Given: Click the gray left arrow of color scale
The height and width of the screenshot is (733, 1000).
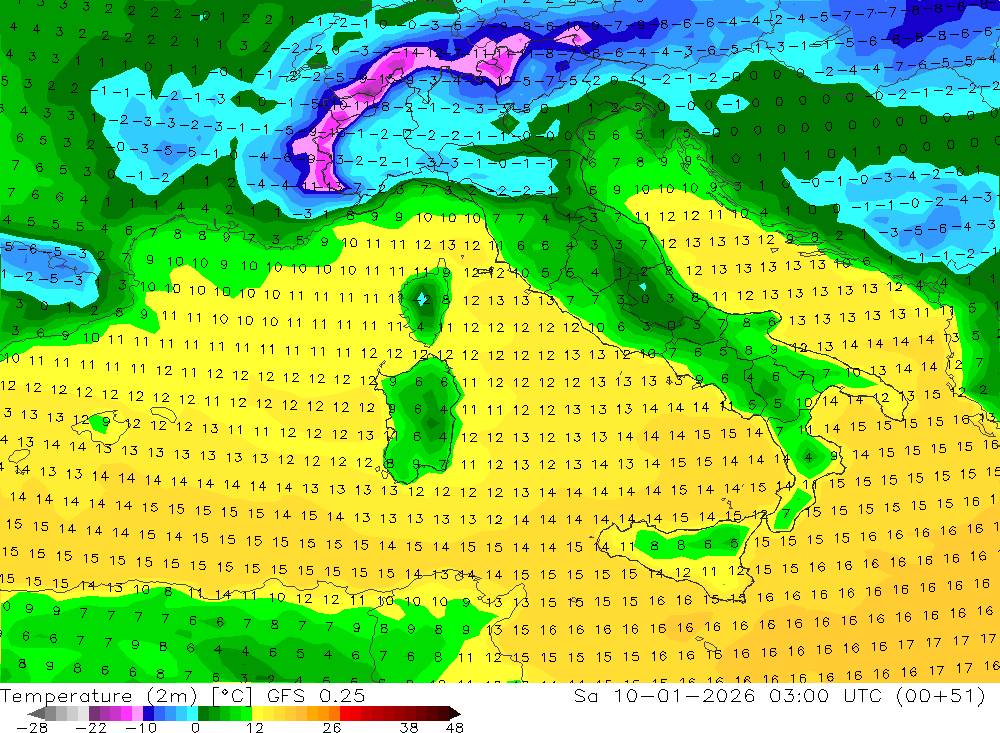Looking at the screenshot, I should coord(37,714).
